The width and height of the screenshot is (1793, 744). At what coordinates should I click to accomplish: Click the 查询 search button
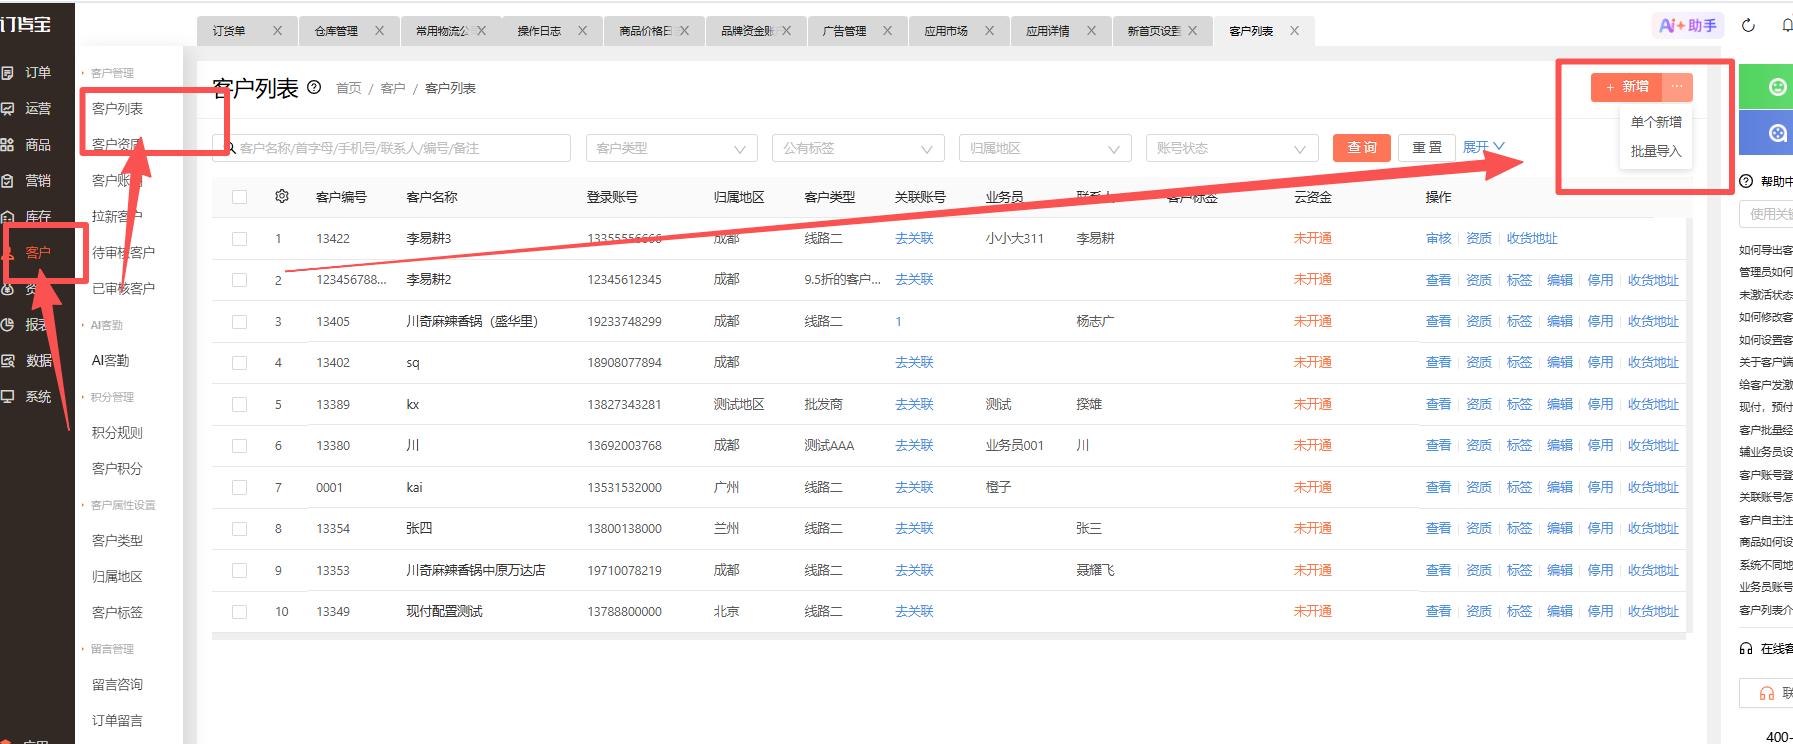1362,147
